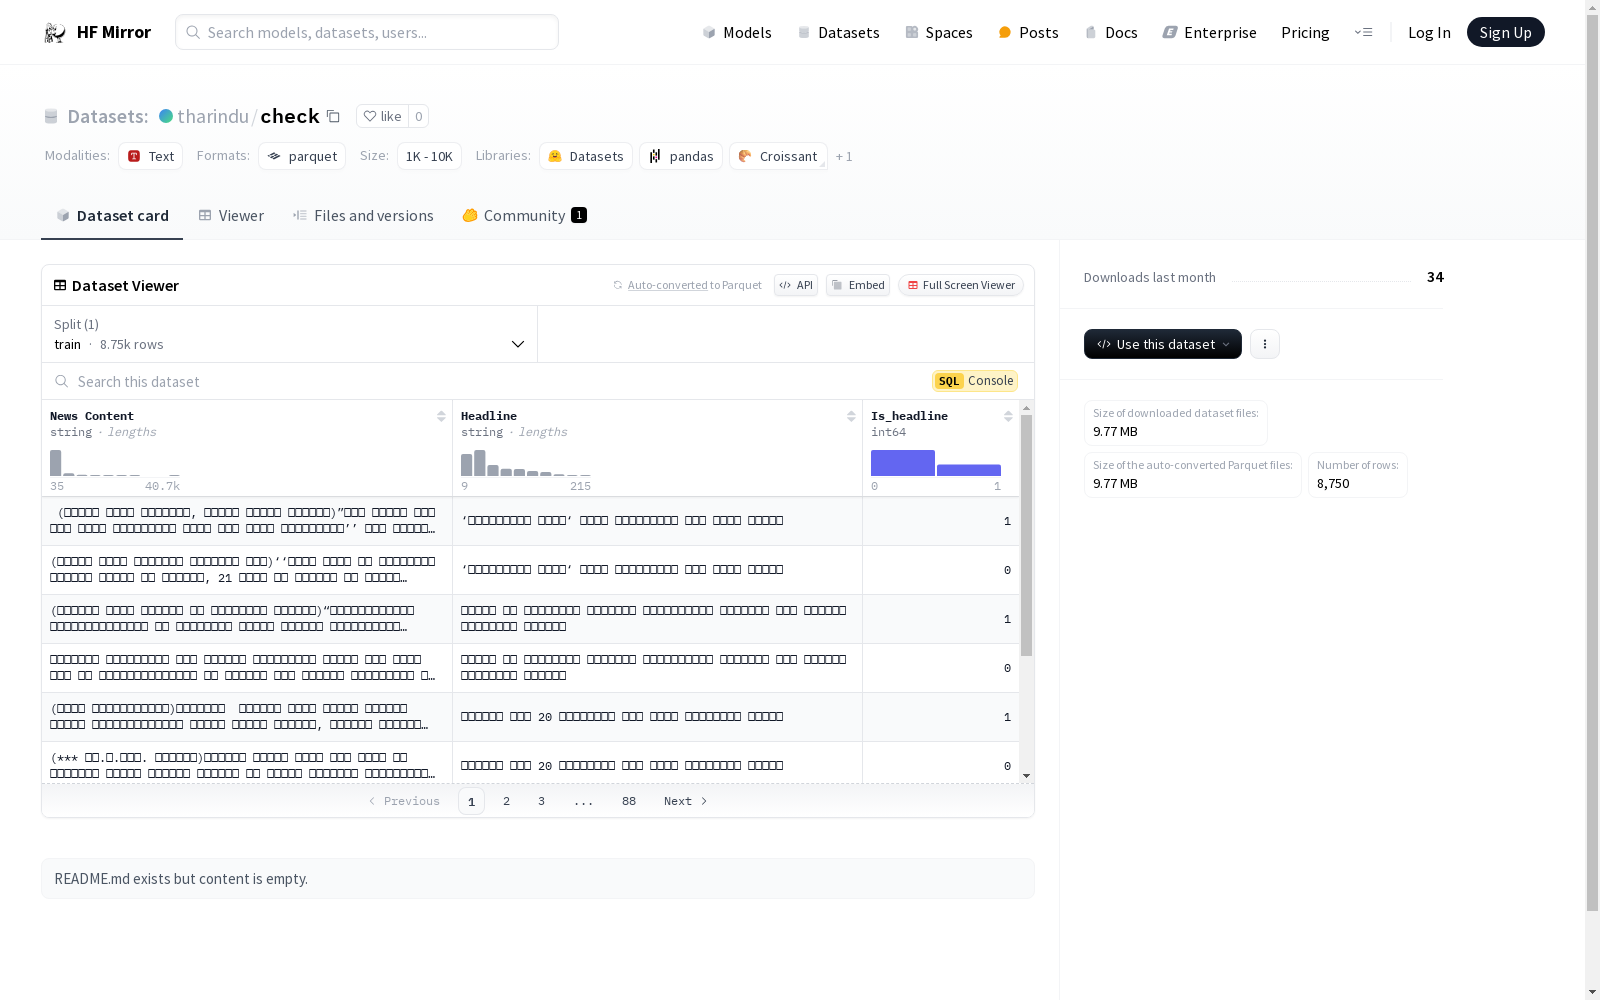Show the +1 more libraries
1600x1000 pixels.
[844, 156]
